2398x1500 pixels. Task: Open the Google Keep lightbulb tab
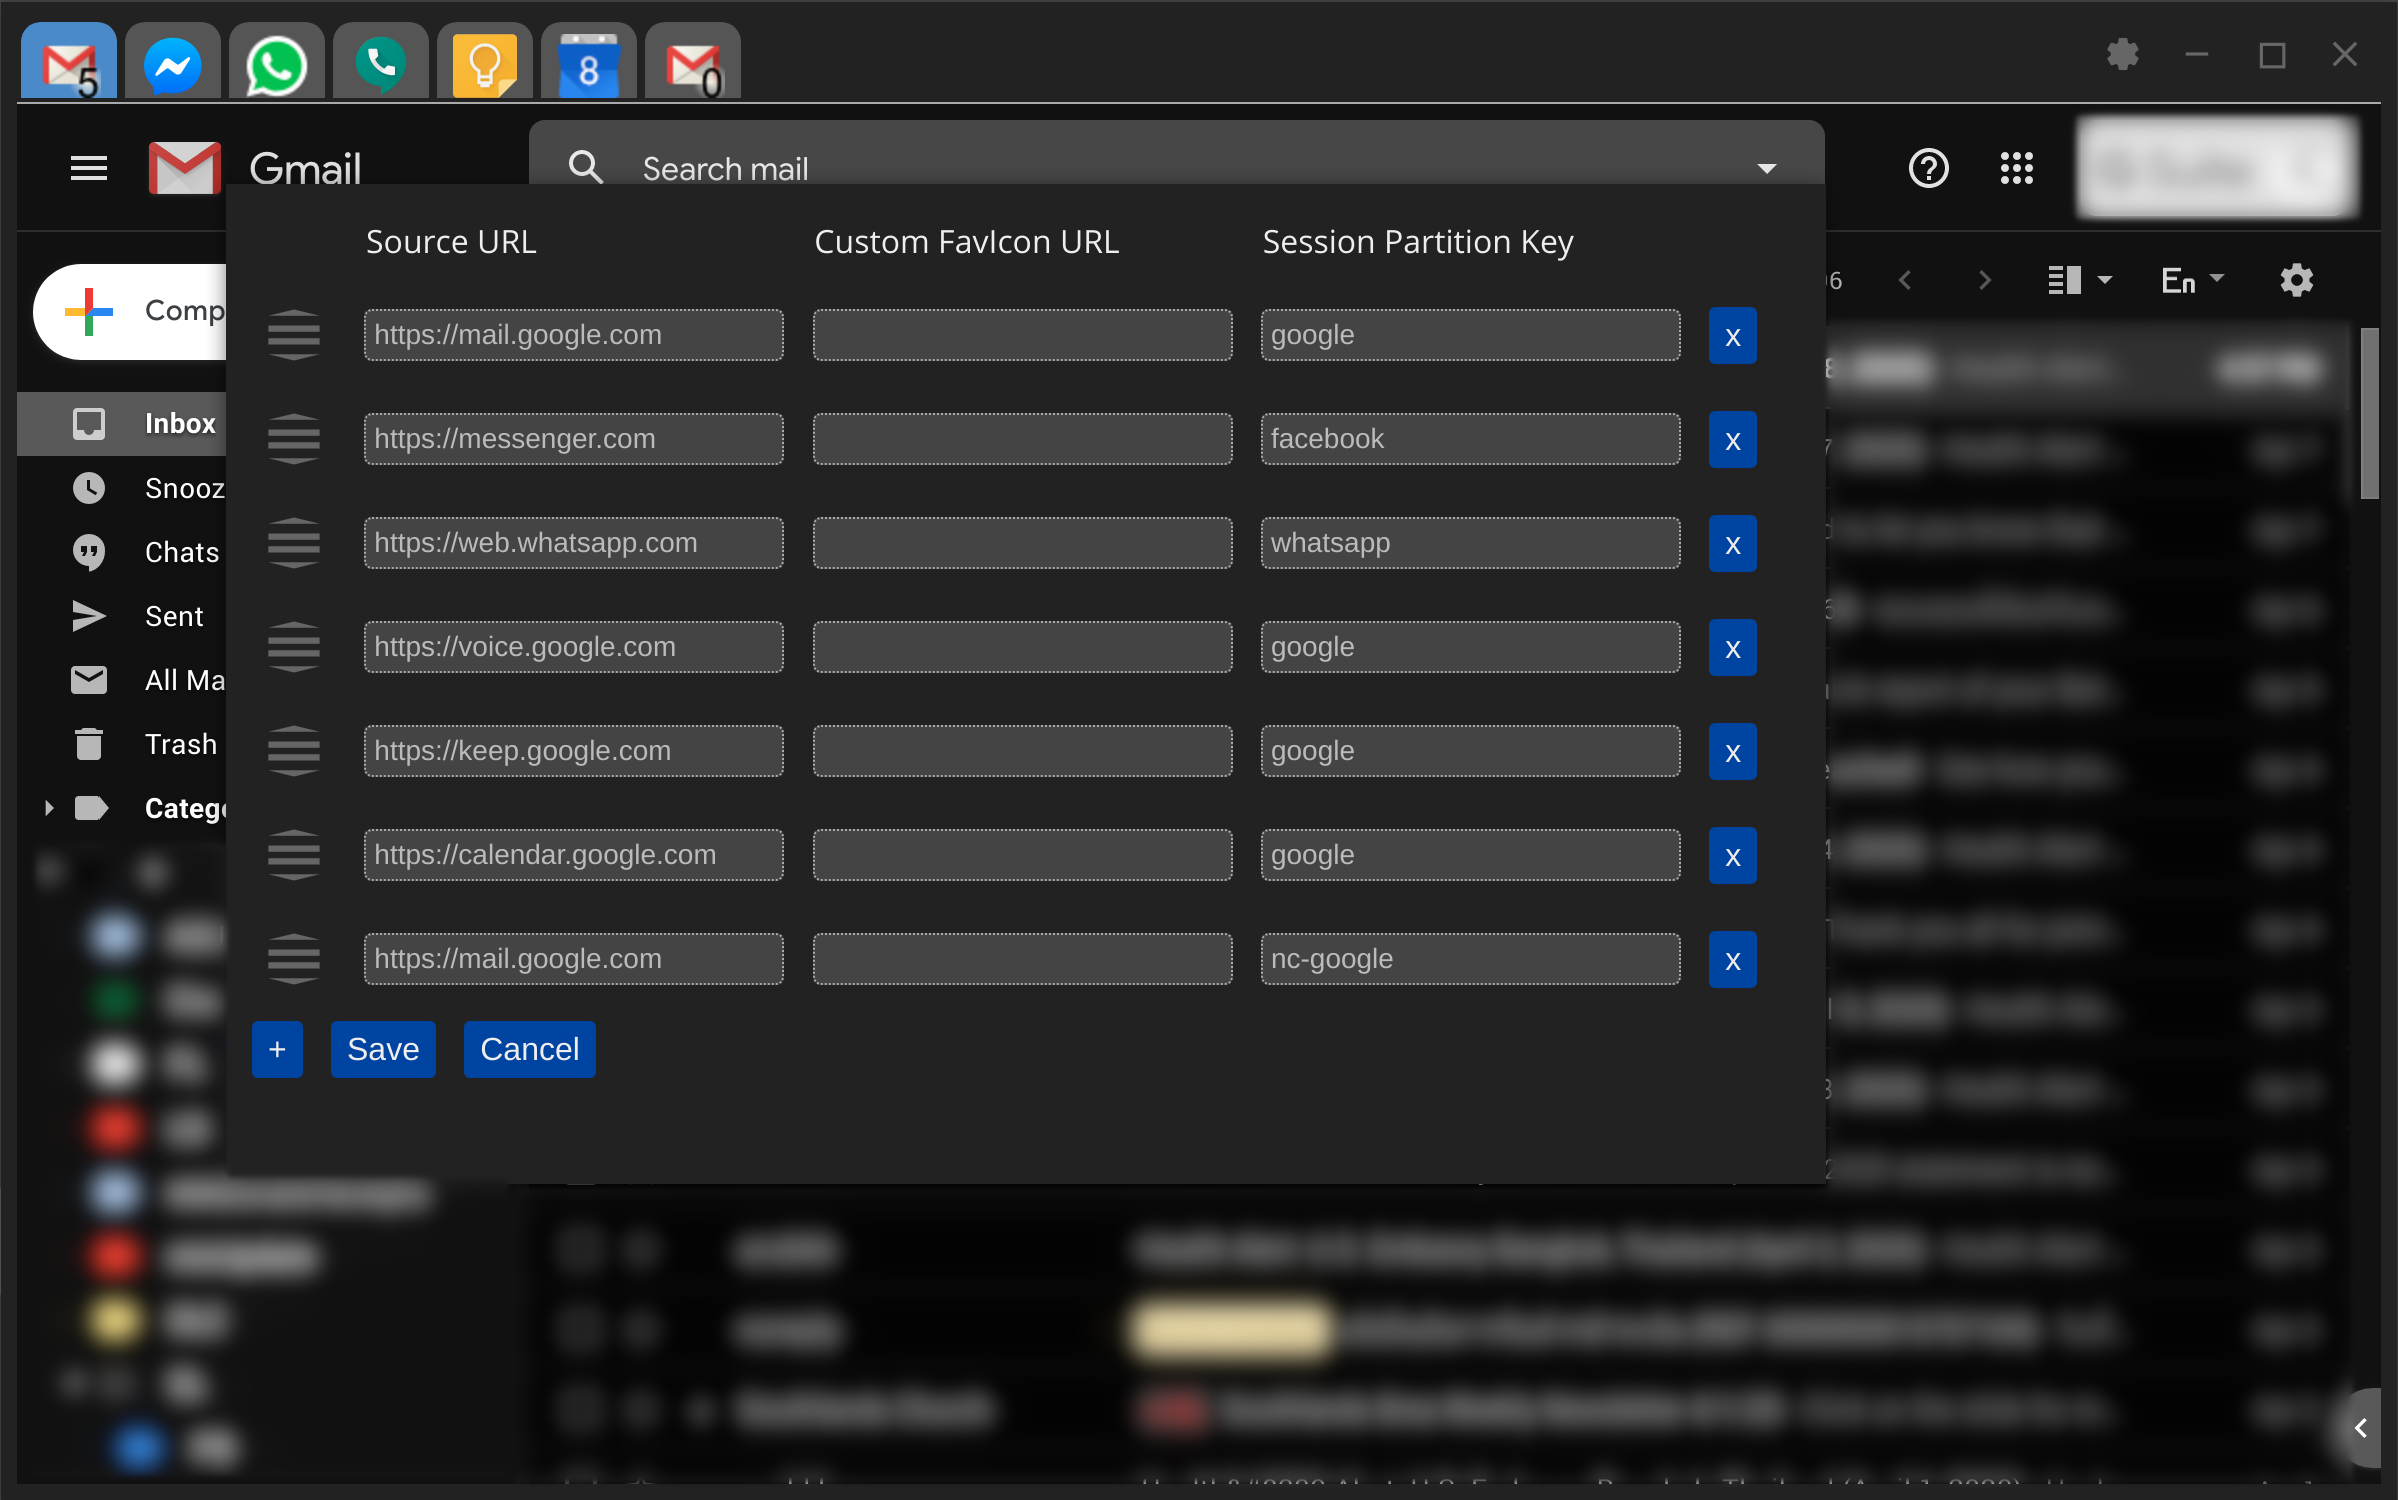click(x=485, y=63)
